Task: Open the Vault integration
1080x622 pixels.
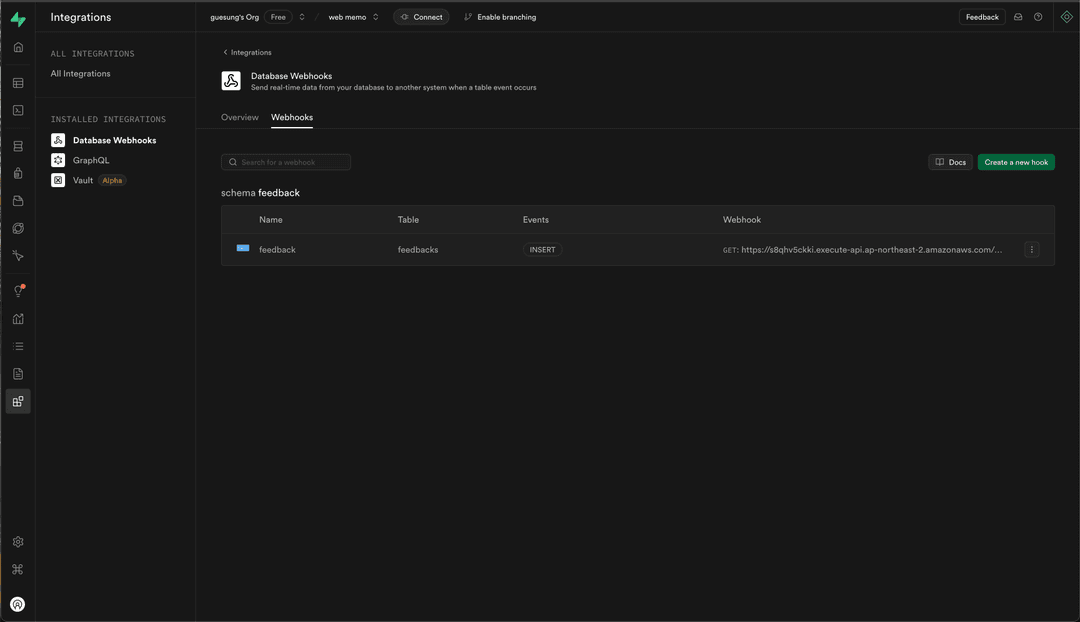Action: click(83, 180)
